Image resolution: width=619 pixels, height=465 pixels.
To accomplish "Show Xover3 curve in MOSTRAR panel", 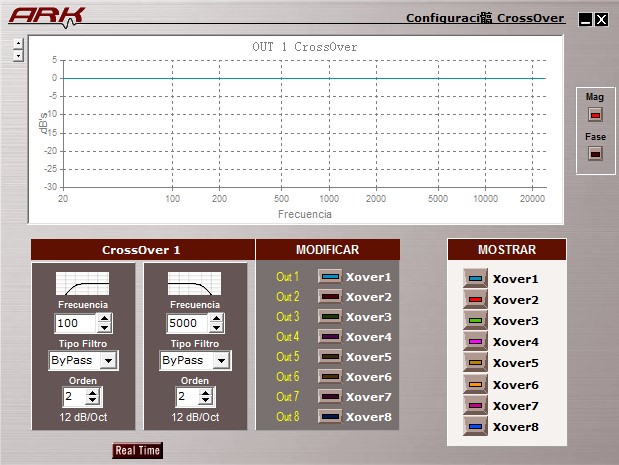I will 475,321.
